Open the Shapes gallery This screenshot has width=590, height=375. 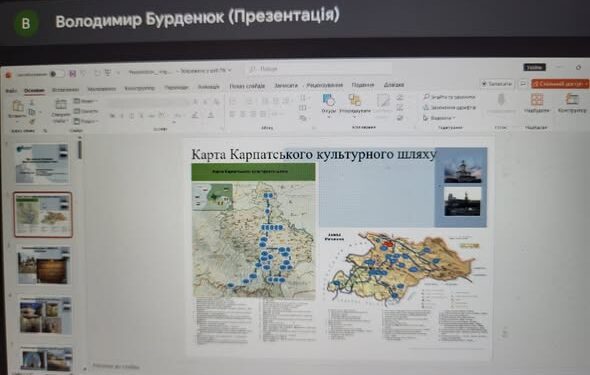click(x=328, y=104)
